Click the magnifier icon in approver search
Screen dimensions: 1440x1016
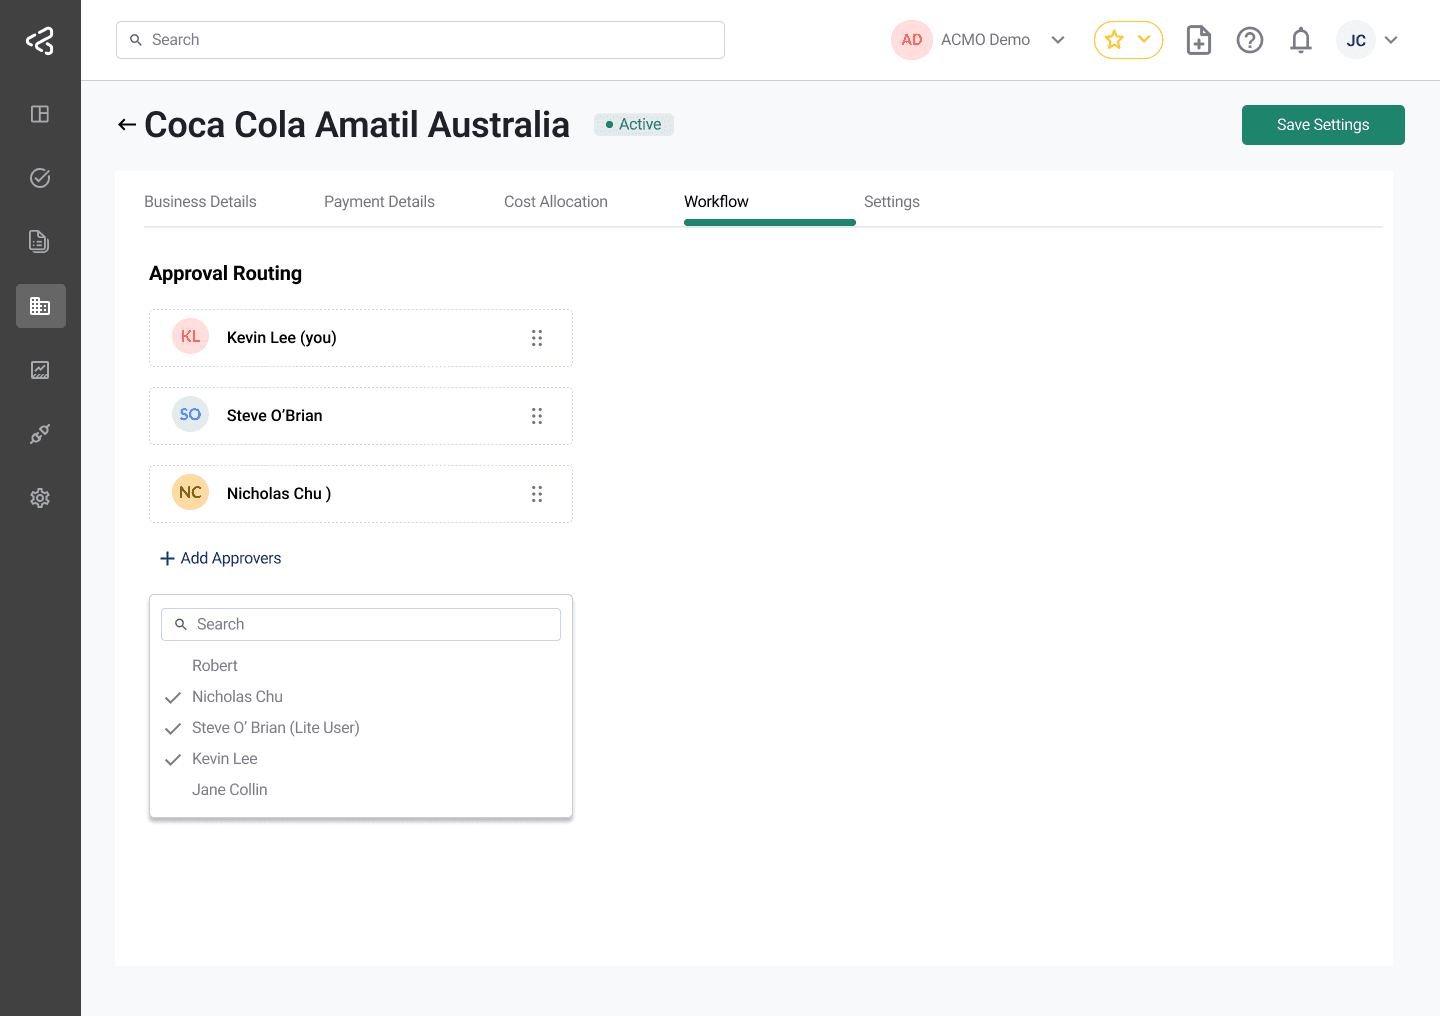point(181,624)
